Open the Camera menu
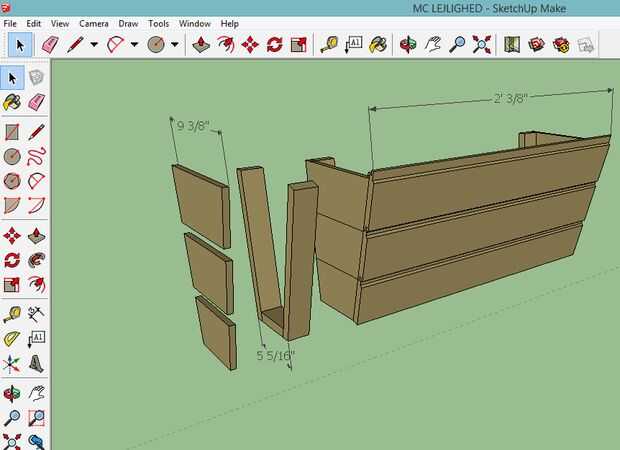The height and width of the screenshot is (450, 620). click(x=94, y=24)
